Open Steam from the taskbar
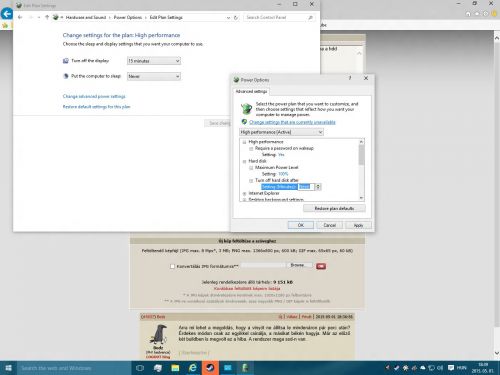The image size is (500, 375). point(210,368)
